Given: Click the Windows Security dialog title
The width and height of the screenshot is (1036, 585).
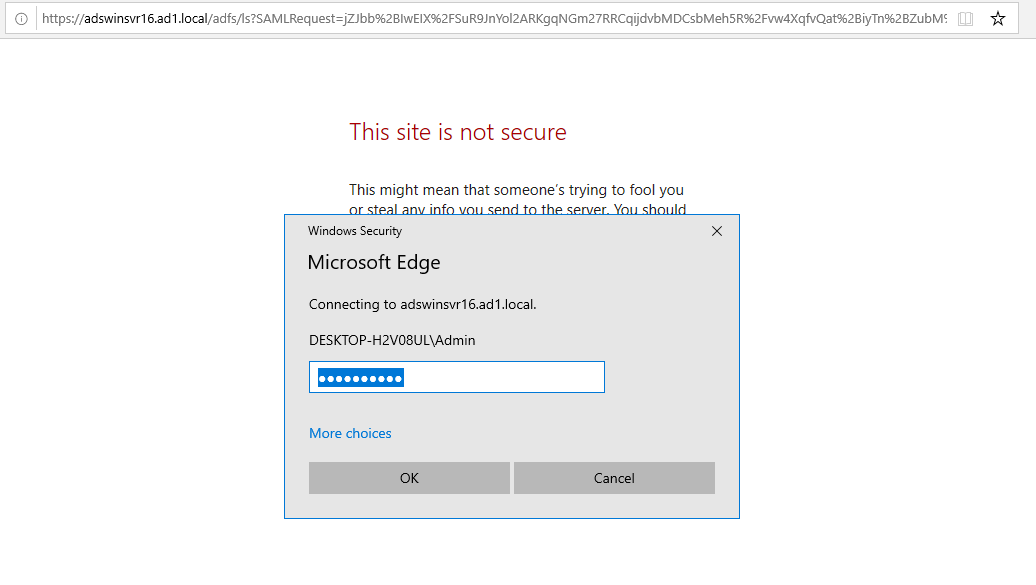Looking at the screenshot, I should click(355, 231).
